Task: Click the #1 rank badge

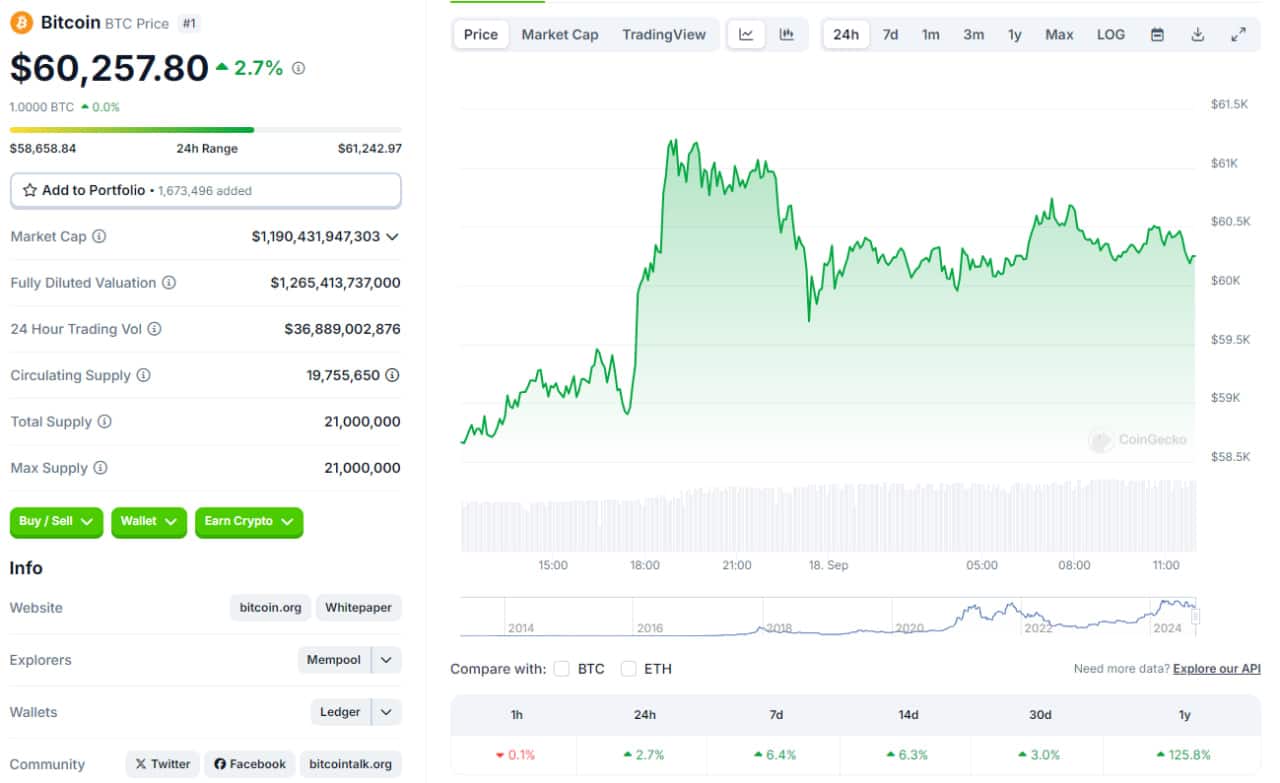Action: pyautogui.click(x=188, y=23)
